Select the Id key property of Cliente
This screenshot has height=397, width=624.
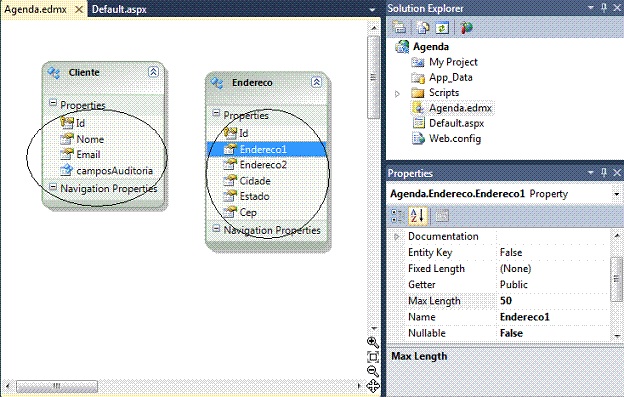point(80,123)
